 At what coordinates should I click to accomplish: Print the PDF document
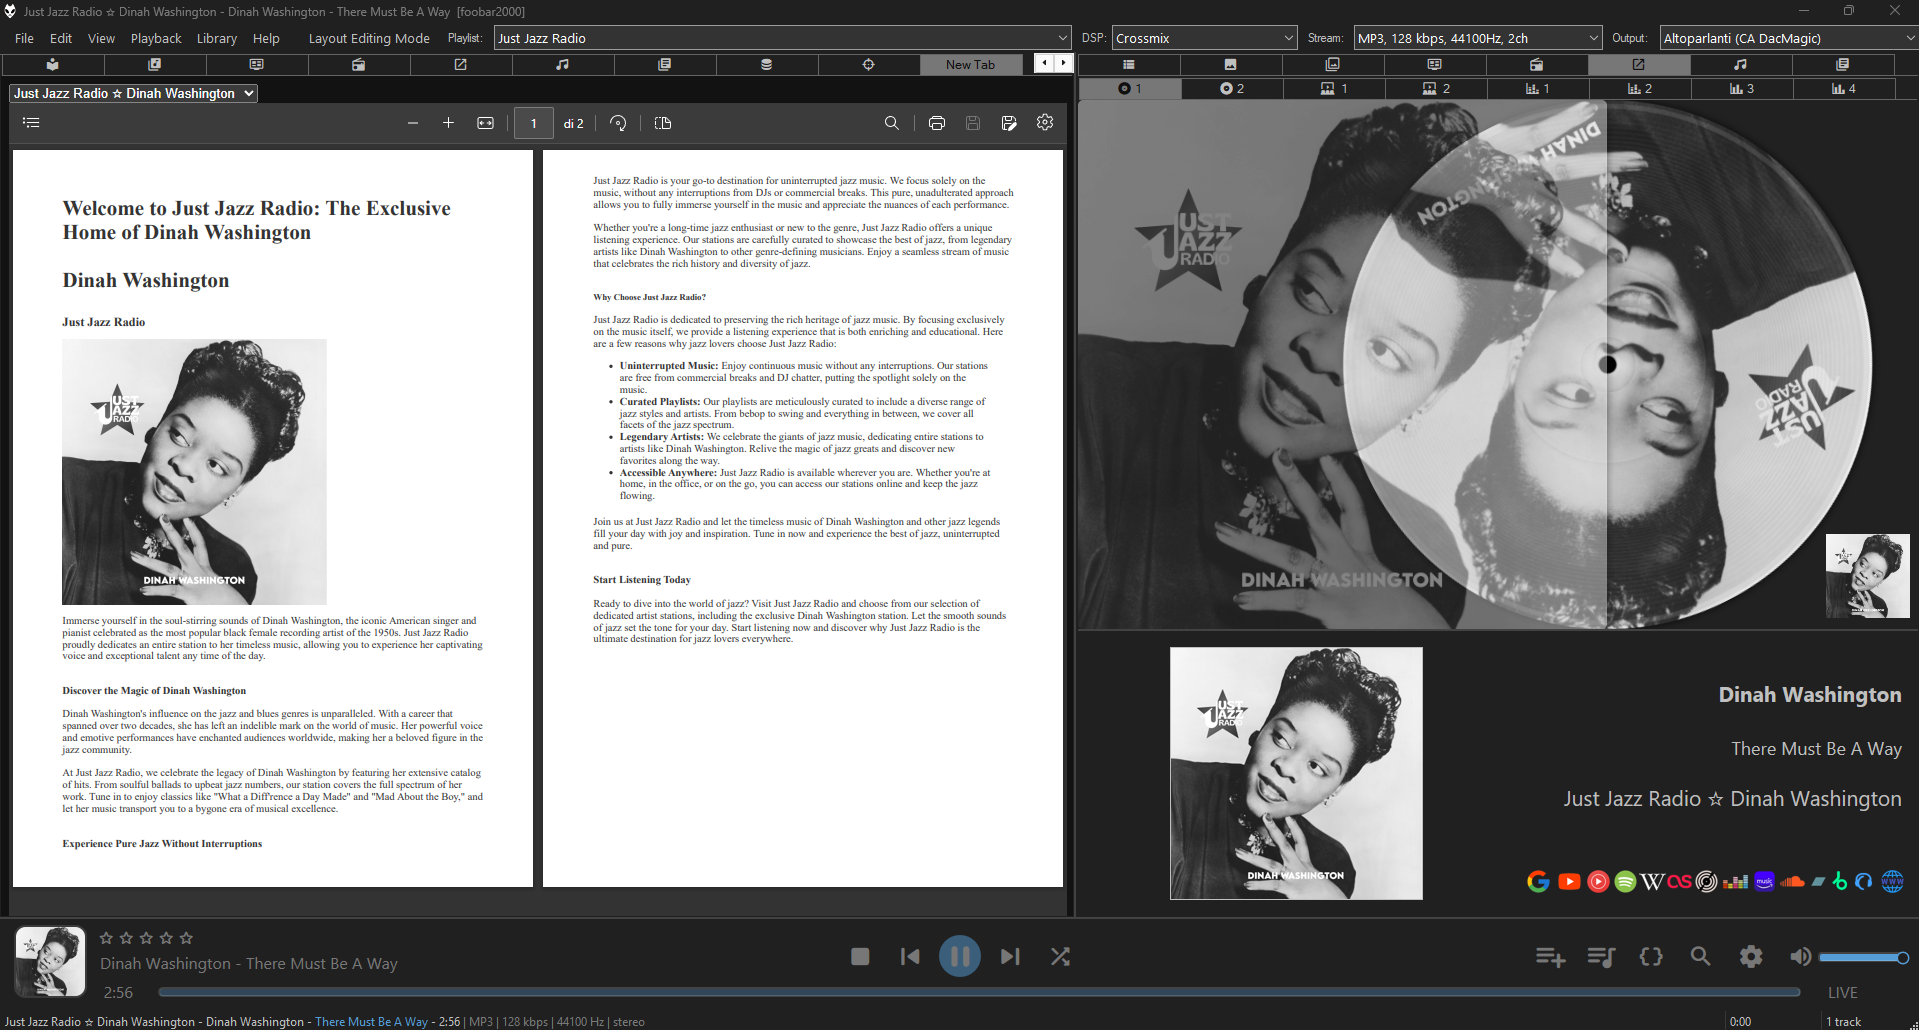(x=936, y=123)
